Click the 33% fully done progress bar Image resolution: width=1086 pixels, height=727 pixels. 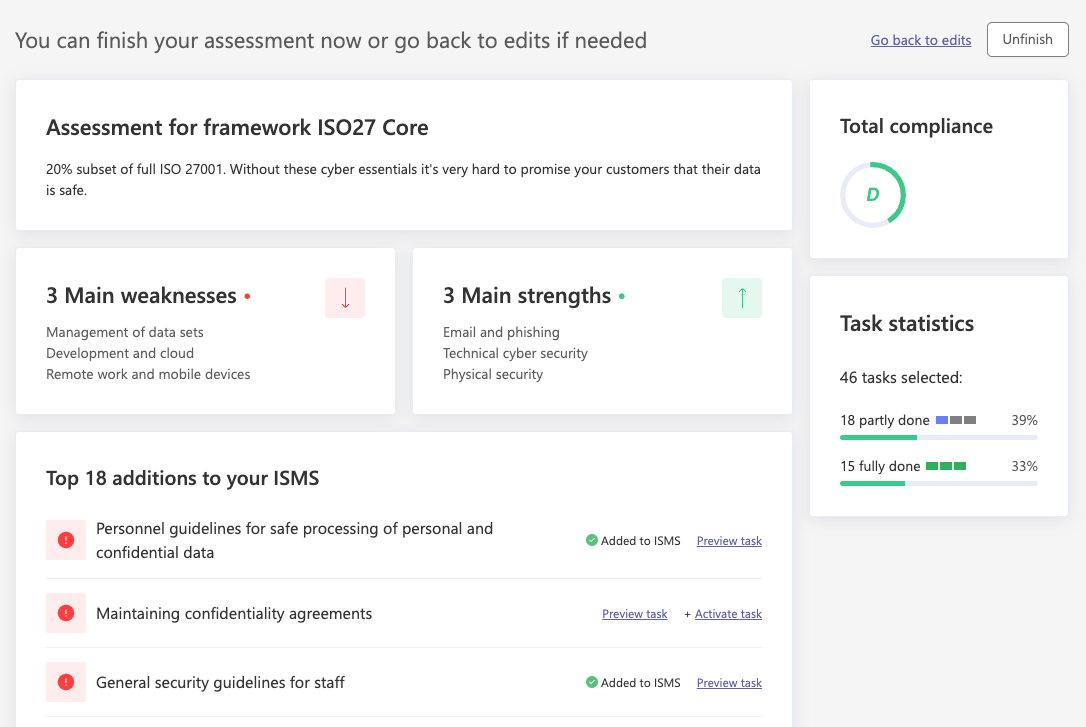click(x=938, y=483)
